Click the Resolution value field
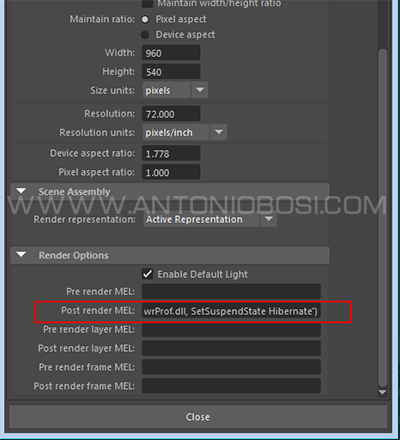The height and width of the screenshot is (440, 400). coord(171,114)
